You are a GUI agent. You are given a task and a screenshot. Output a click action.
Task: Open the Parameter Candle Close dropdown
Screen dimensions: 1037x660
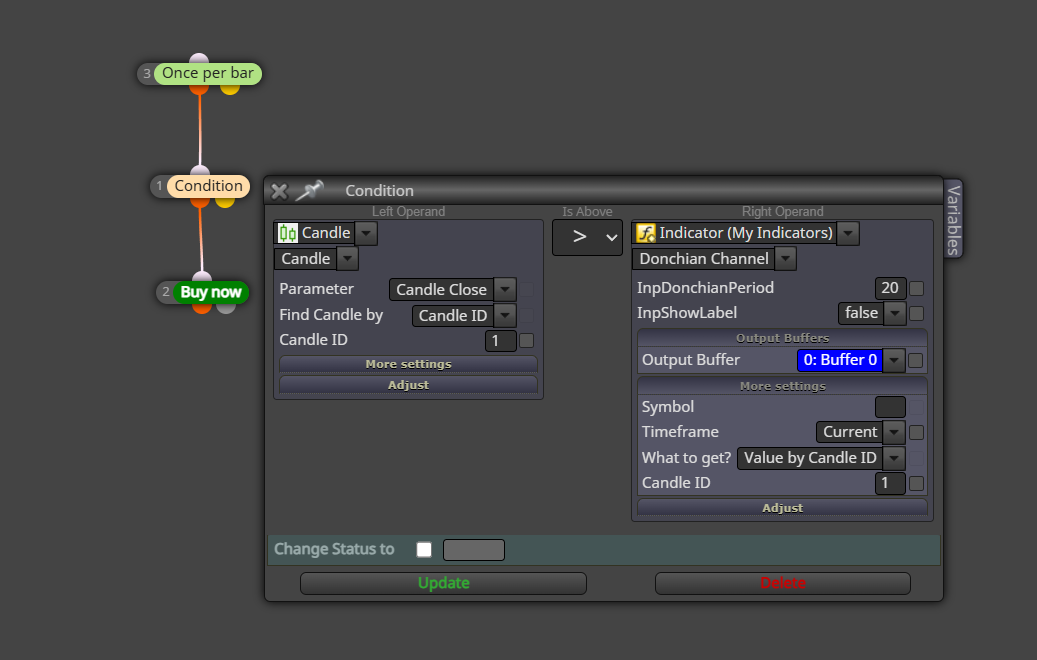(505, 290)
